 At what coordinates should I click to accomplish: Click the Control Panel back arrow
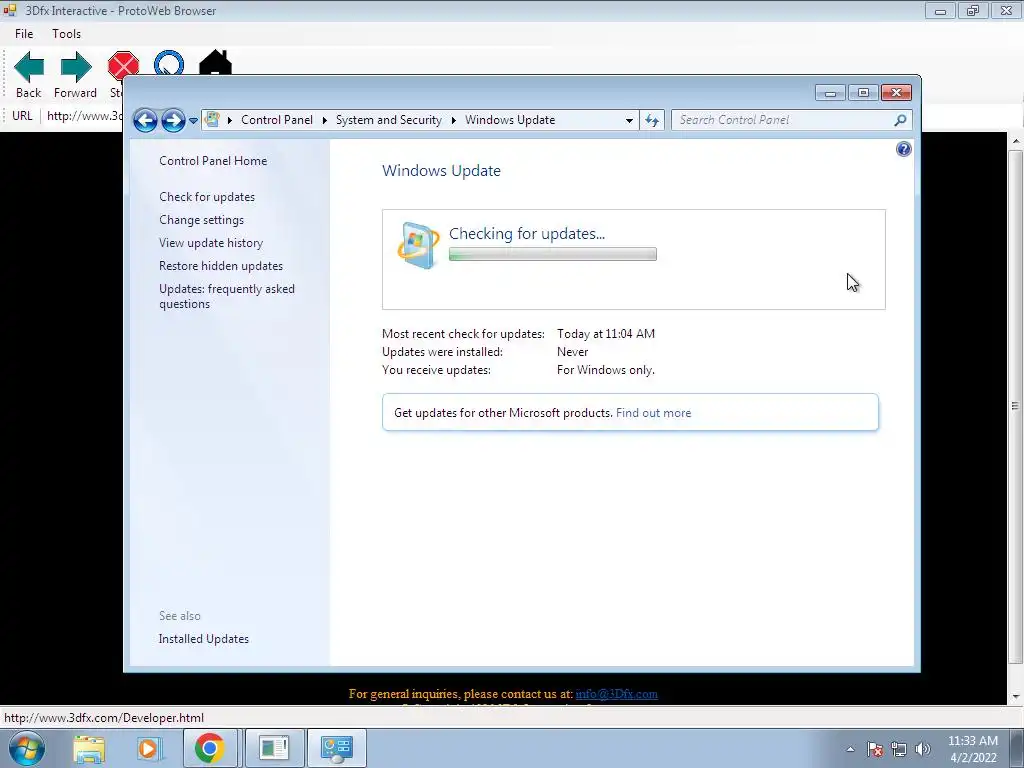145,120
